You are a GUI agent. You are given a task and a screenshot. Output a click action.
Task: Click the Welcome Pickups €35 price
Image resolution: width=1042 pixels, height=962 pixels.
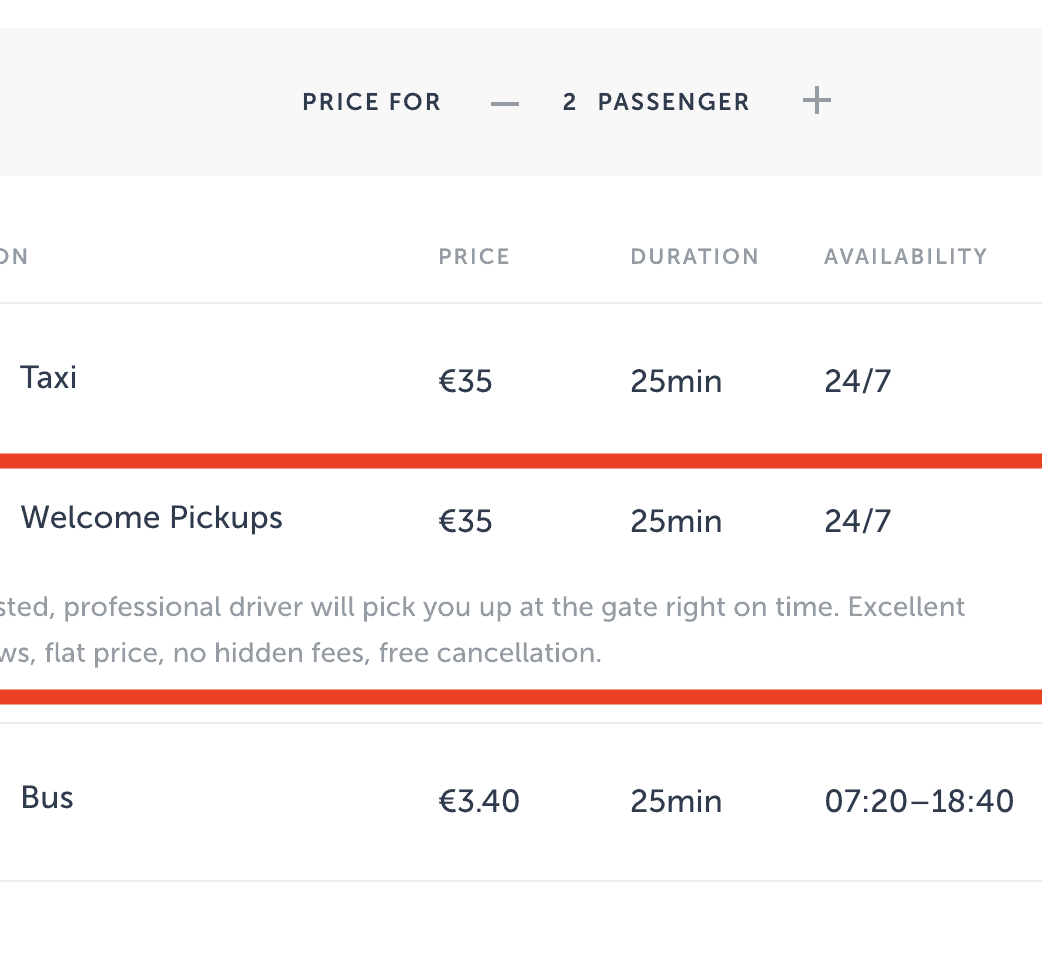click(465, 522)
